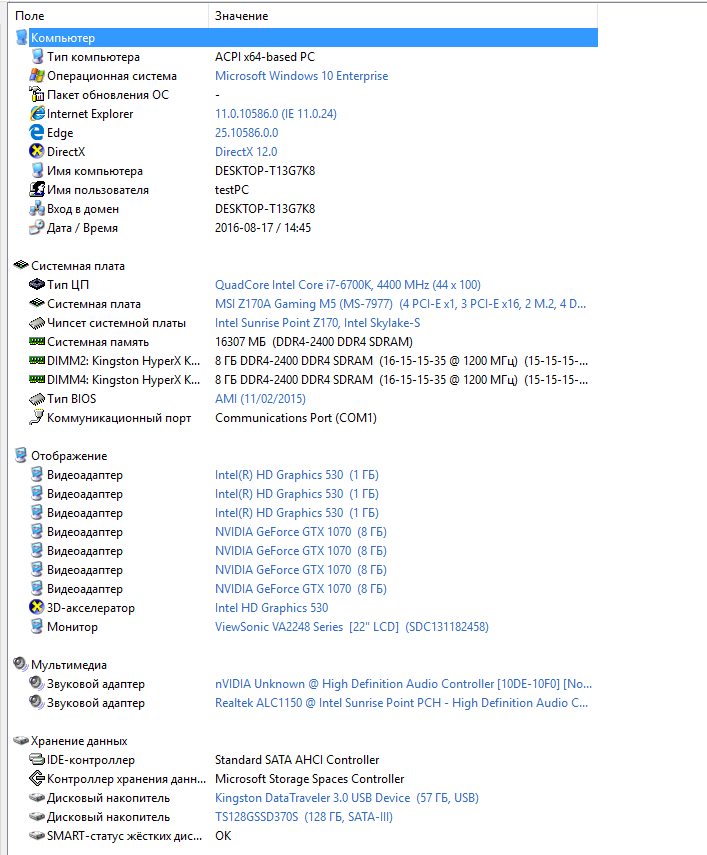Click the Edge browser icon
The width and height of the screenshot is (707, 855).
tap(37, 133)
